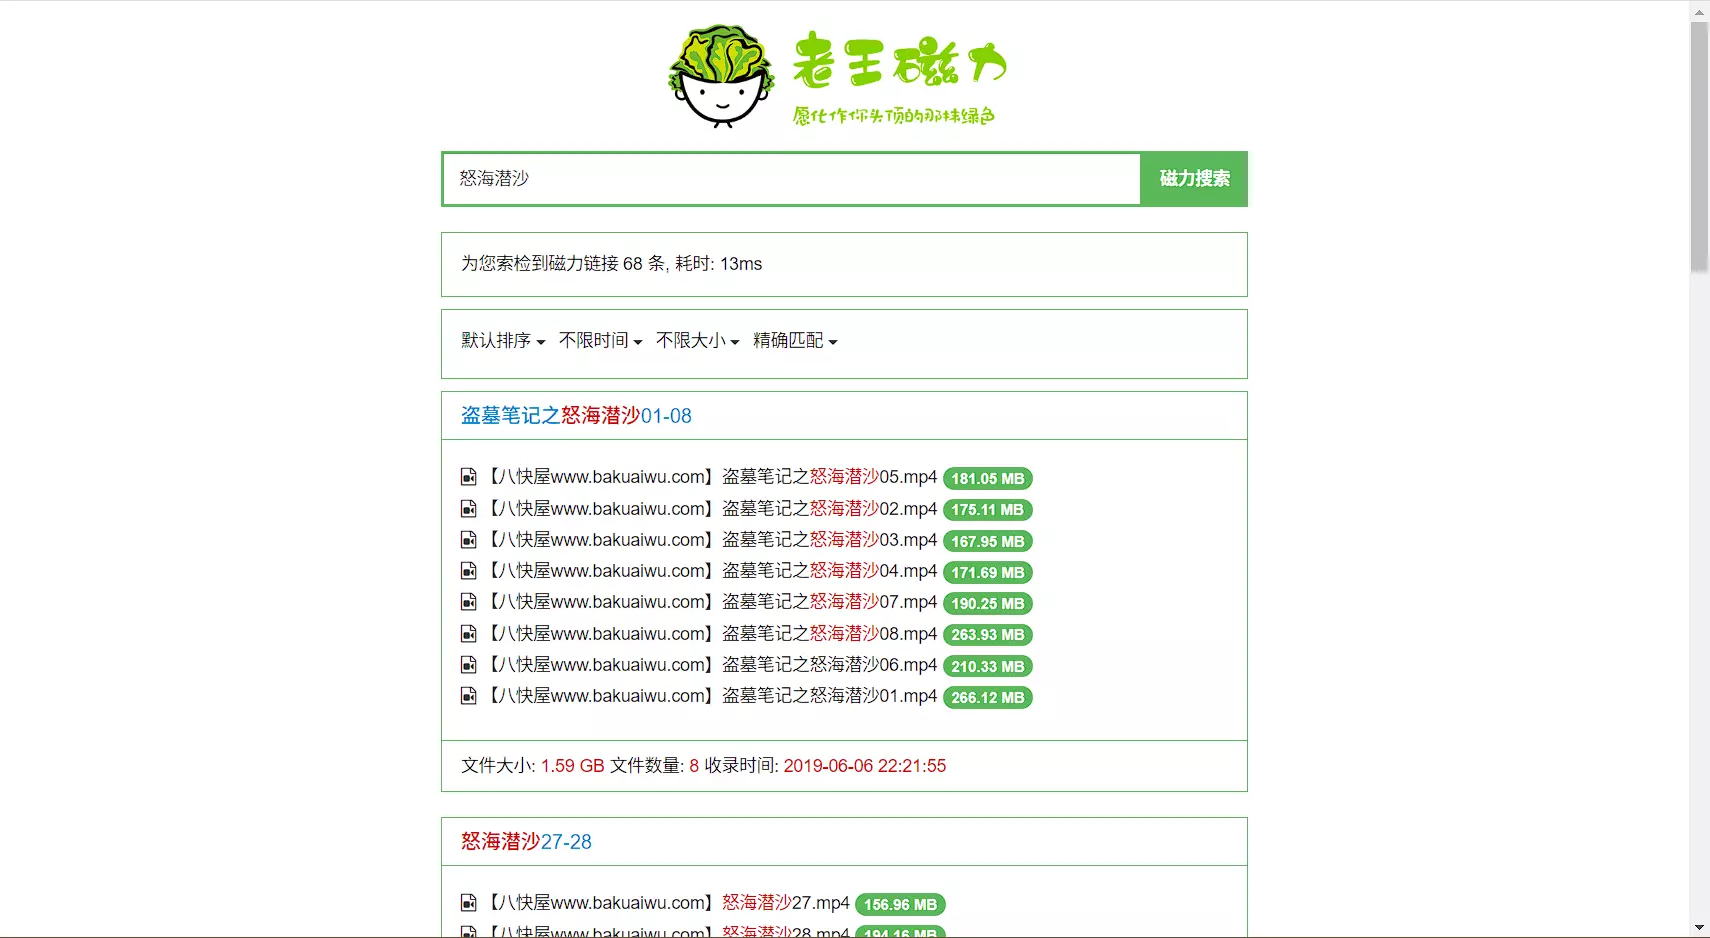The width and height of the screenshot is (1710, 938).
Task: Click the video file icon beside 怒海潜沙05.mp4
Action: pyautogui.click(x=468, y=477)
